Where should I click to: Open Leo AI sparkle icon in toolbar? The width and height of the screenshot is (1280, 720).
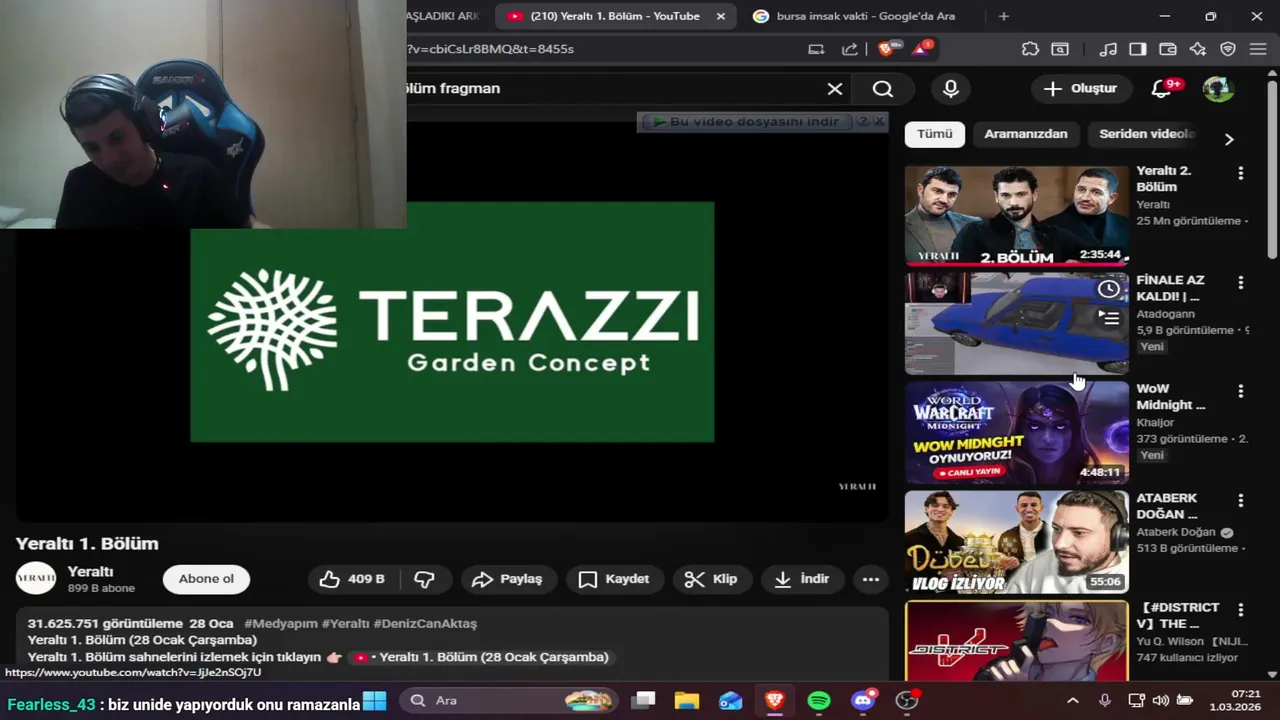pyautogui.click(x=1198, y=49)
